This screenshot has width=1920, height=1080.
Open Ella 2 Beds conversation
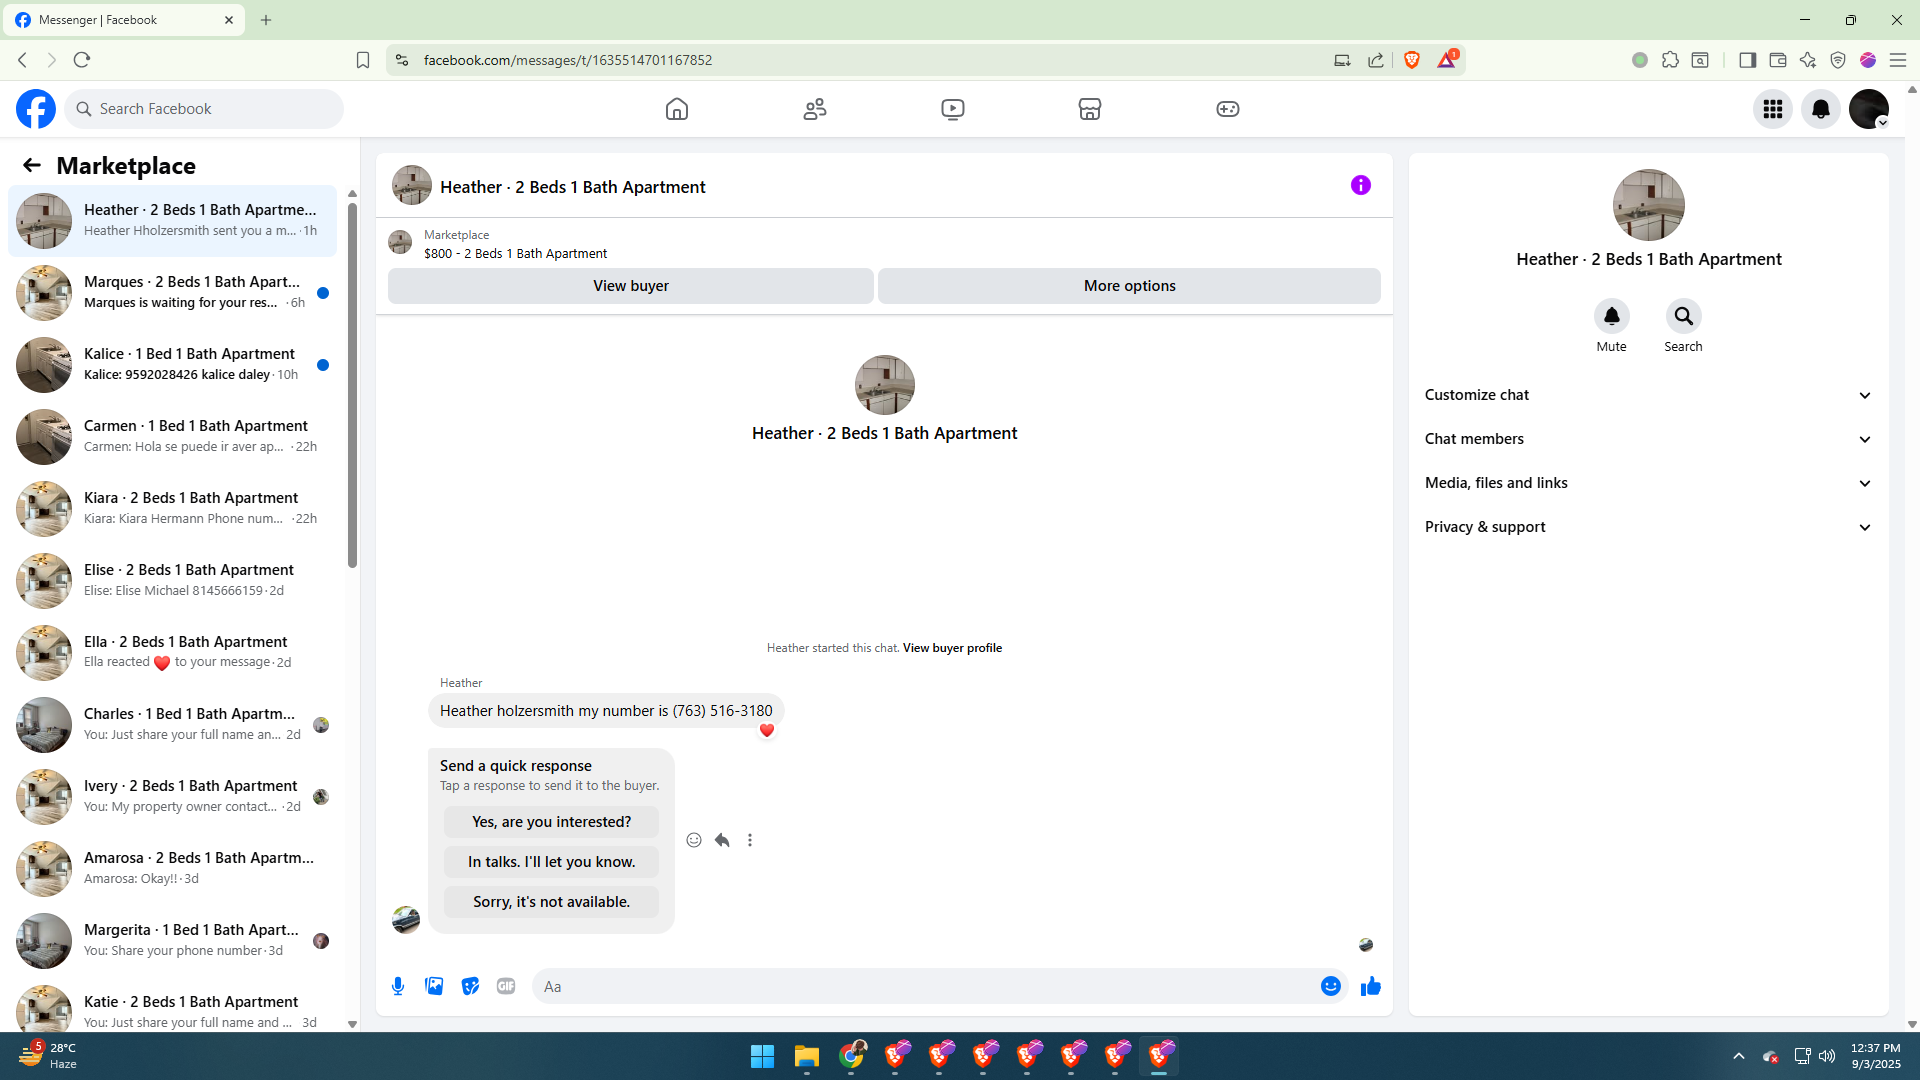click(x=172, y=653)
